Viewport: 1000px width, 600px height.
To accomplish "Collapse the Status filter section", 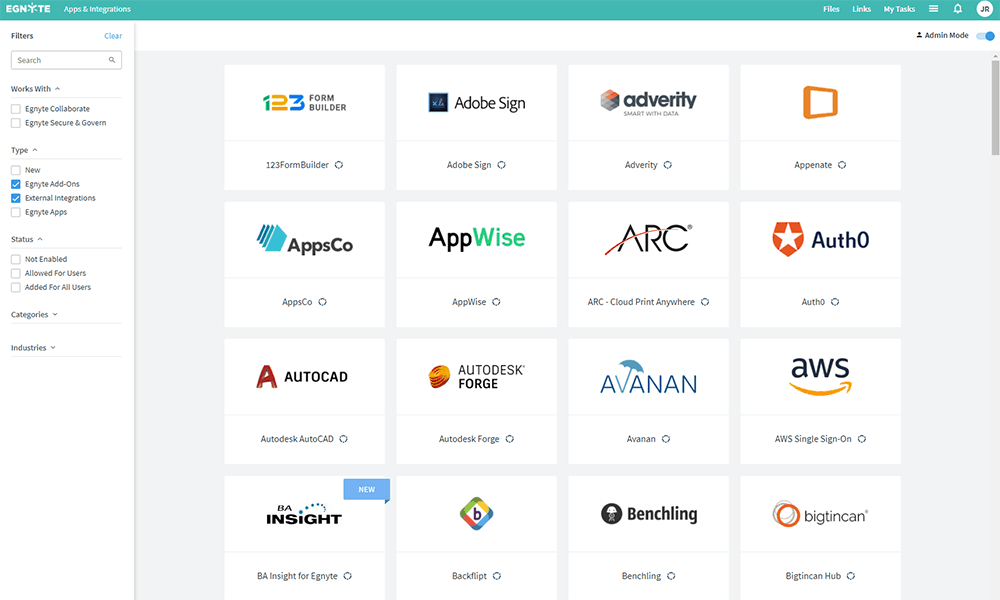I will click(x=27, y=239).
